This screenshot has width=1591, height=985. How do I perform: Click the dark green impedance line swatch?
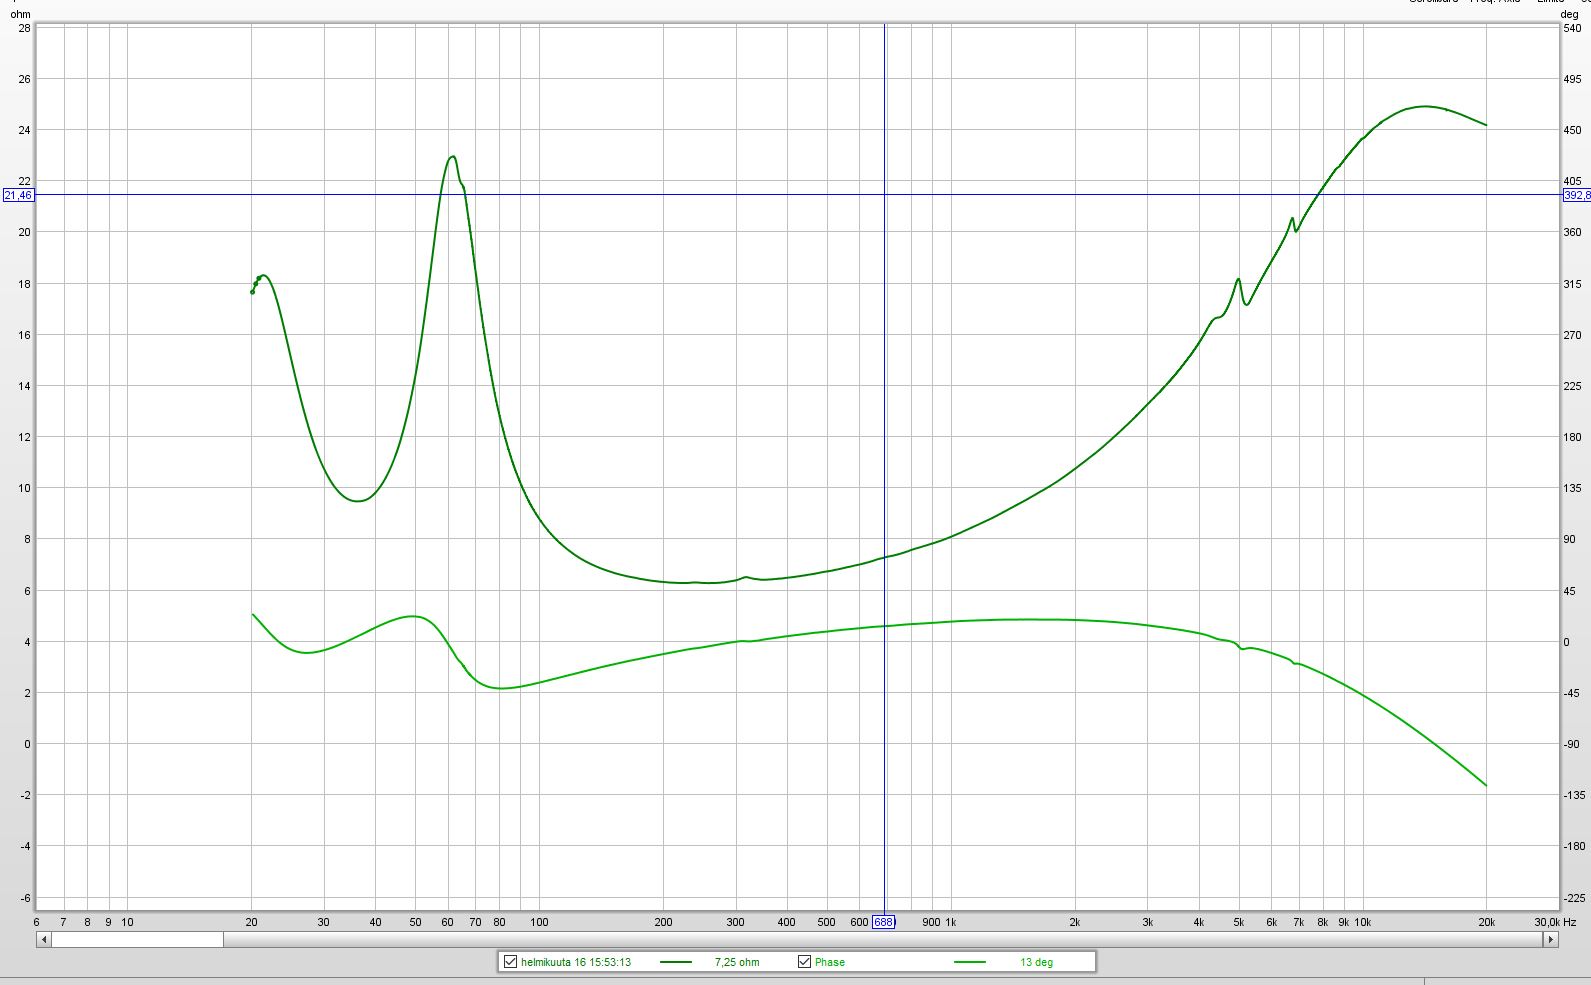[x=676, y=962]
